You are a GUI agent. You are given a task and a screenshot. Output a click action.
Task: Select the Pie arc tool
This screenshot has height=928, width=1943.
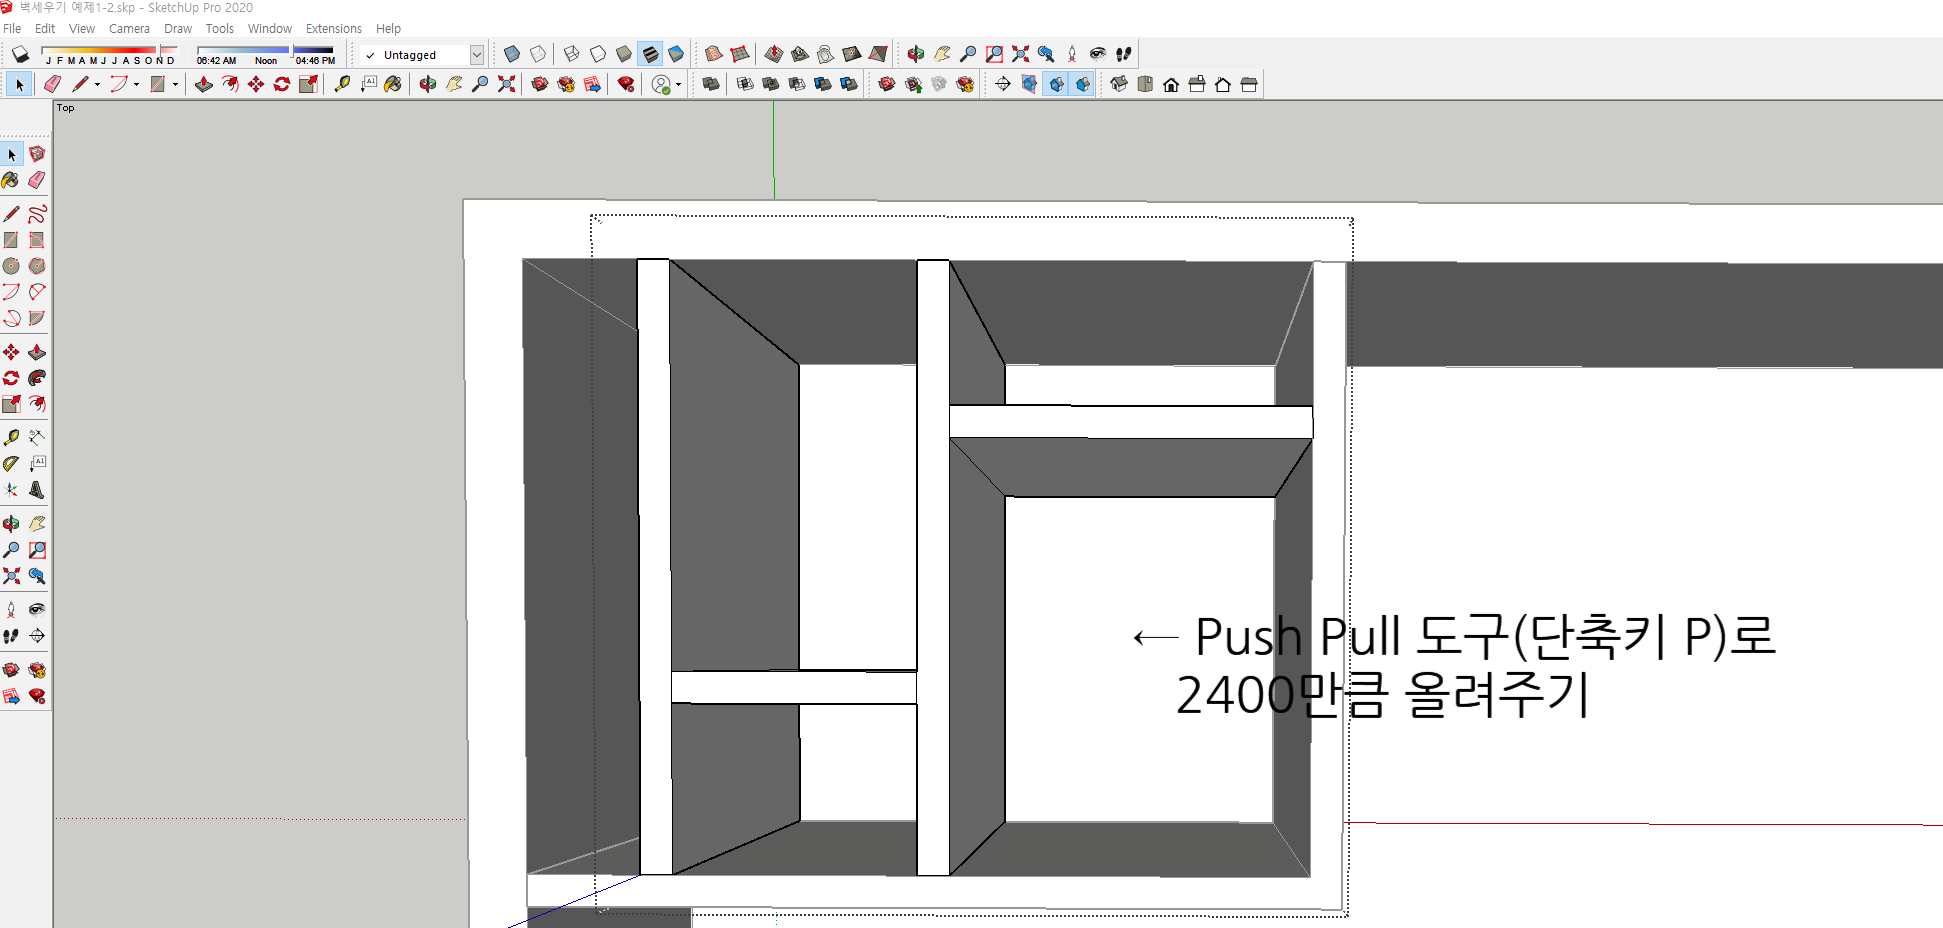coord(37,318)
